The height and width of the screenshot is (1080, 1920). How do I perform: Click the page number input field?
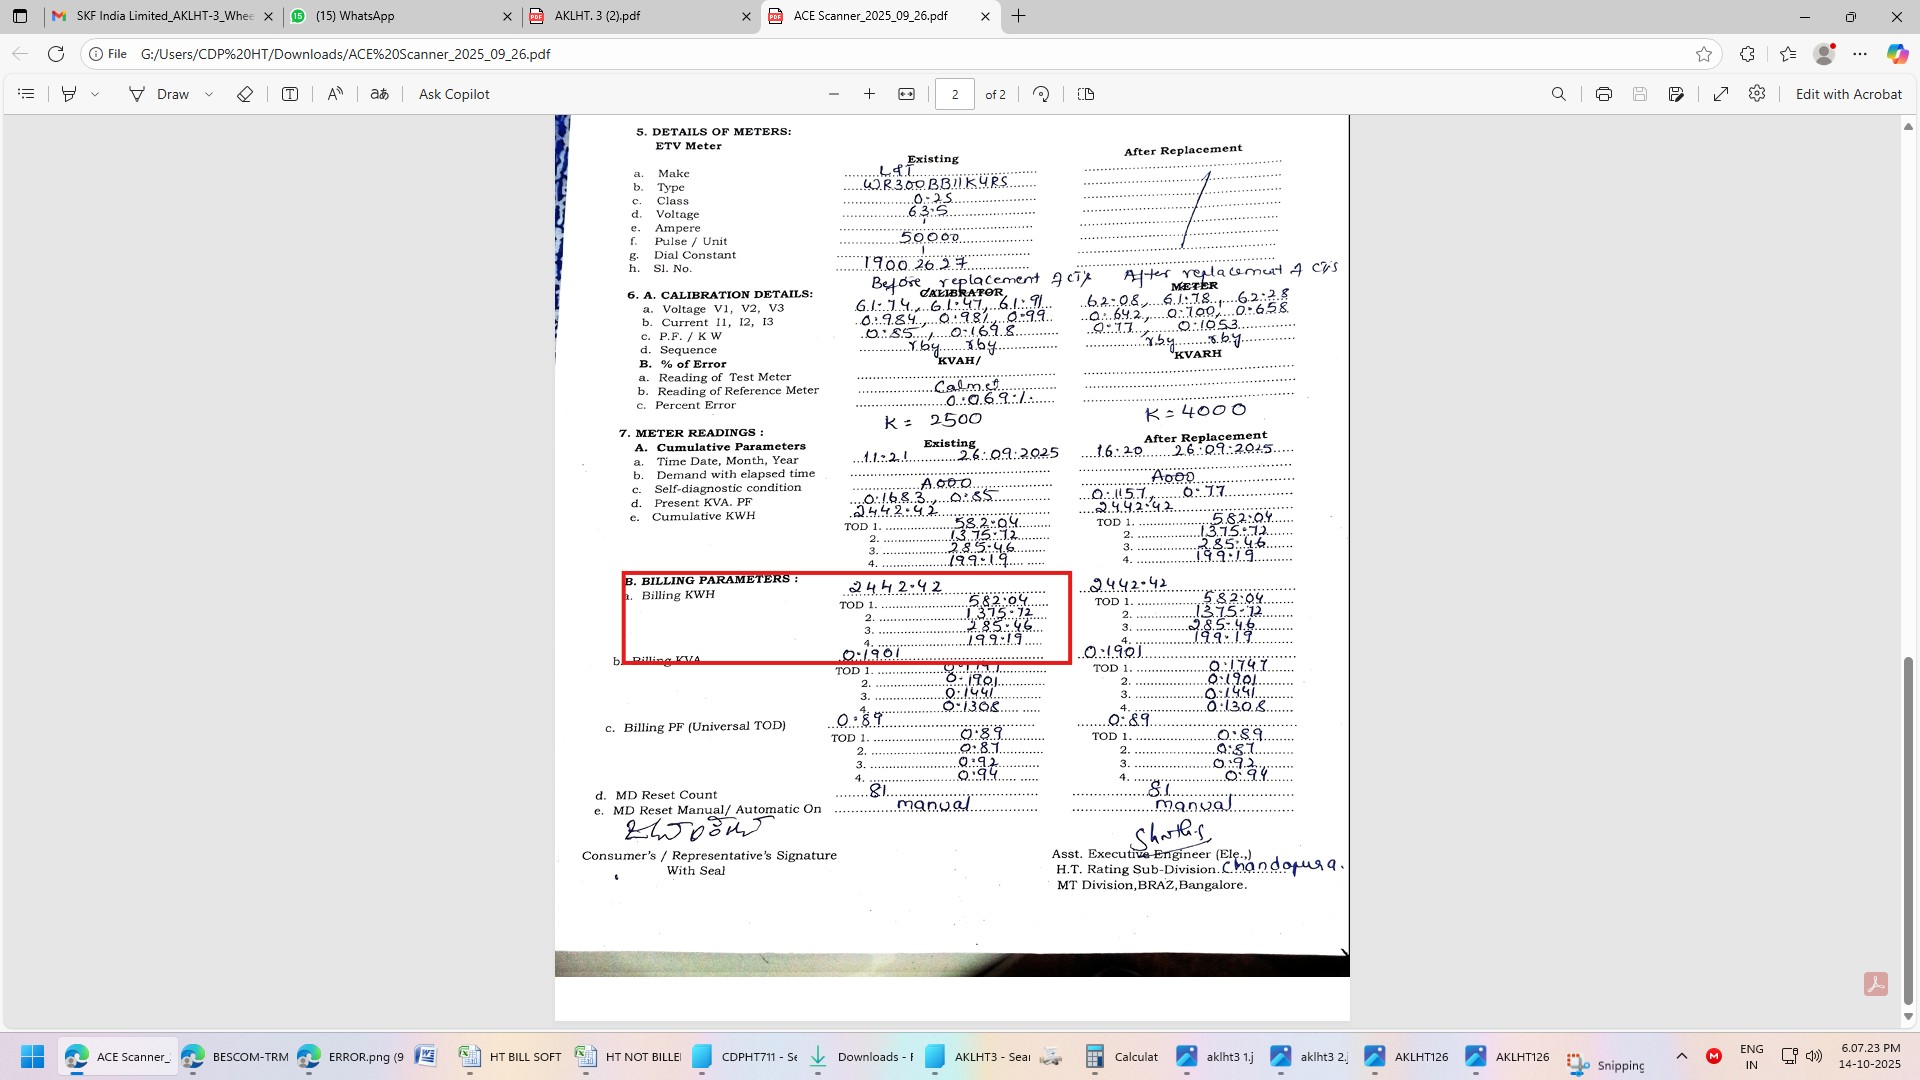click(x=954, y=94)
